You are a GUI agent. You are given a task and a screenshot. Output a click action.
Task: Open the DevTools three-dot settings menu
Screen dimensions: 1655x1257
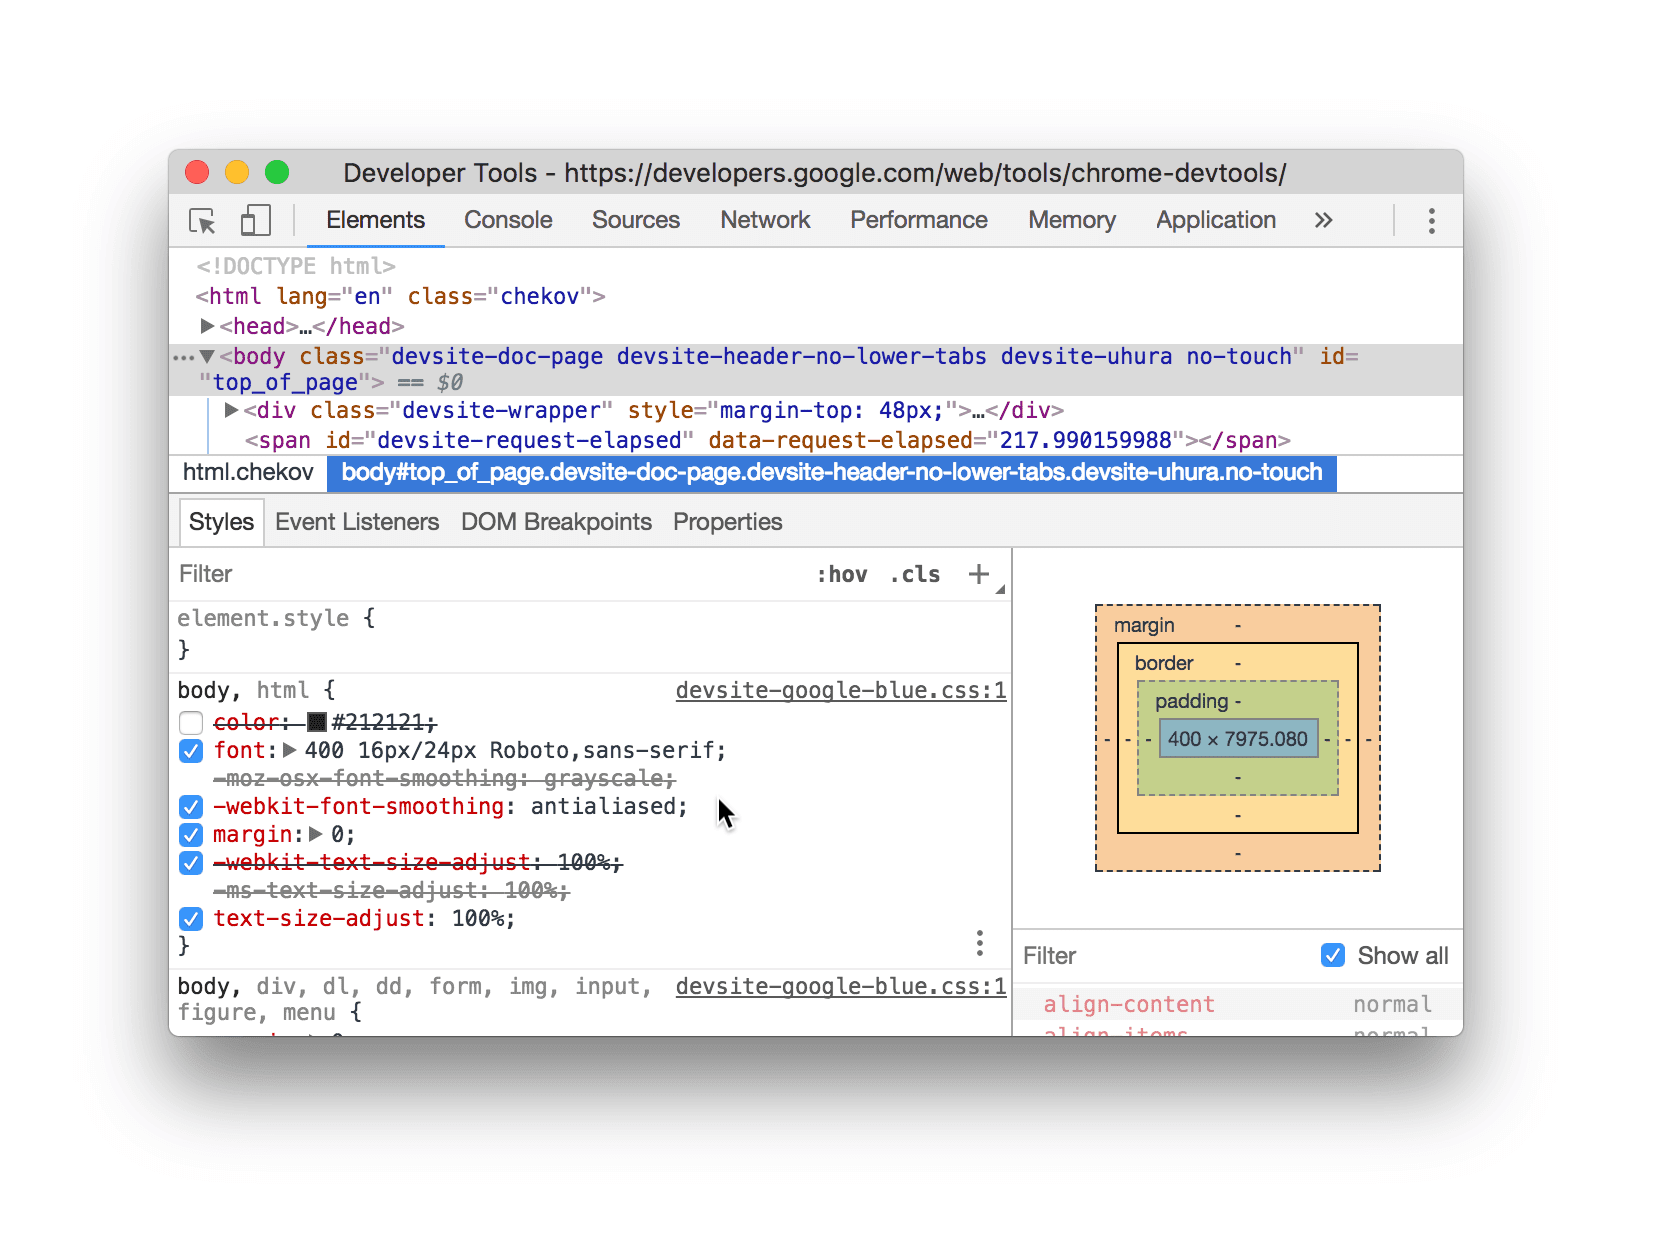pyautogui.click(x=1431, y=221)
